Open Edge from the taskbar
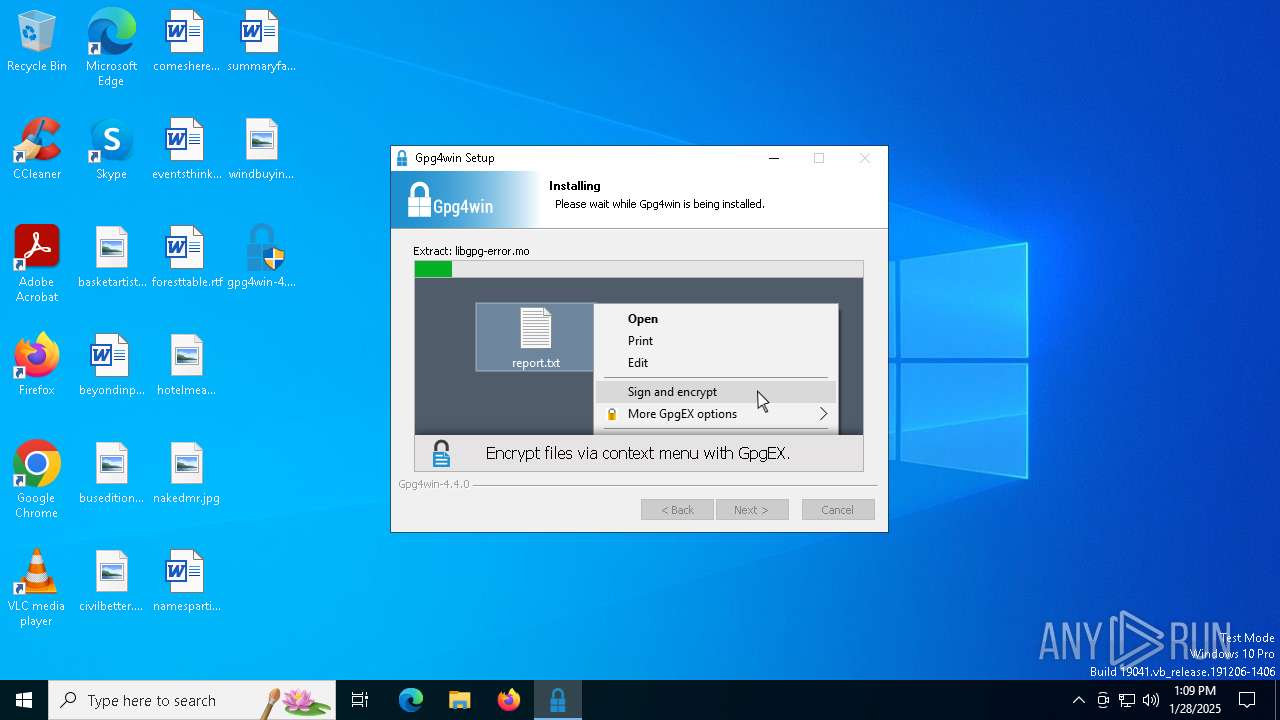This screenshot has height=720, width=1280. [x=411, y=700]
